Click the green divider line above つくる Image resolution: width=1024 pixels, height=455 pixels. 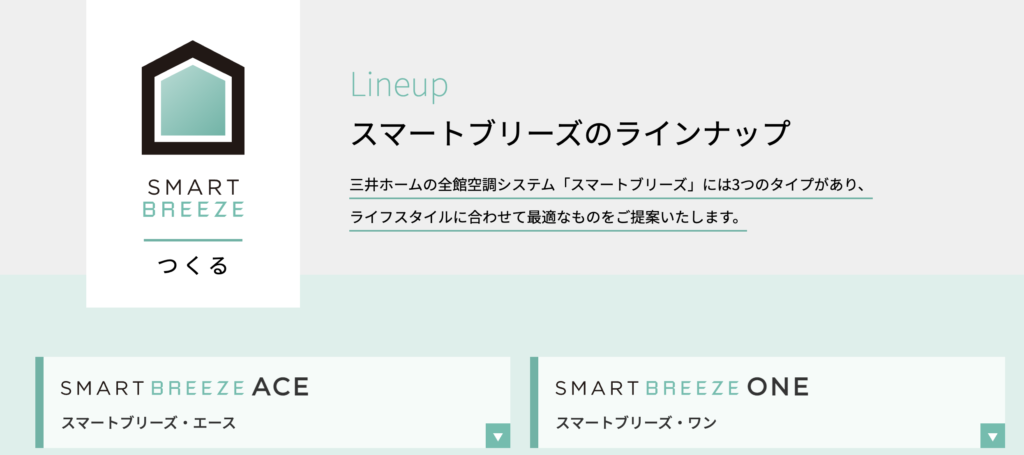(x=193, y=240)
